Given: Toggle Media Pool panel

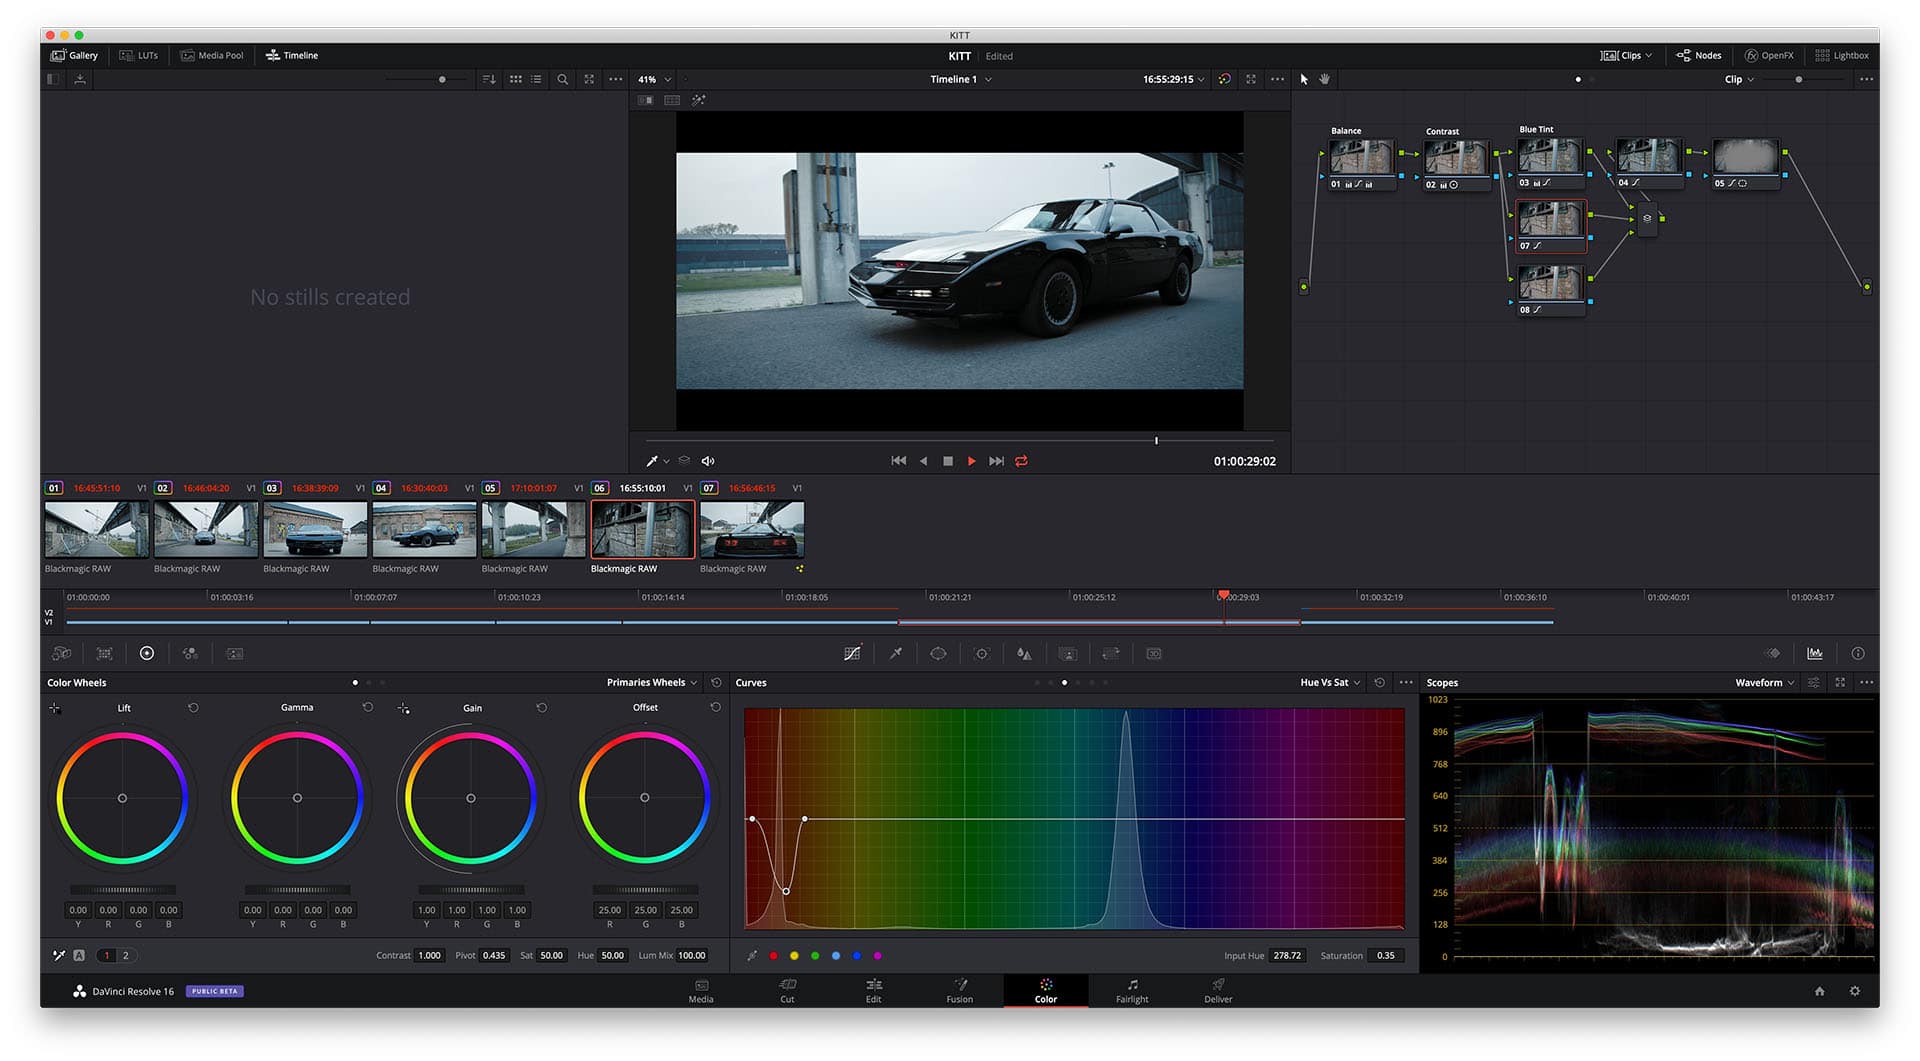Looking at the screenshot, I should point(212,55).
